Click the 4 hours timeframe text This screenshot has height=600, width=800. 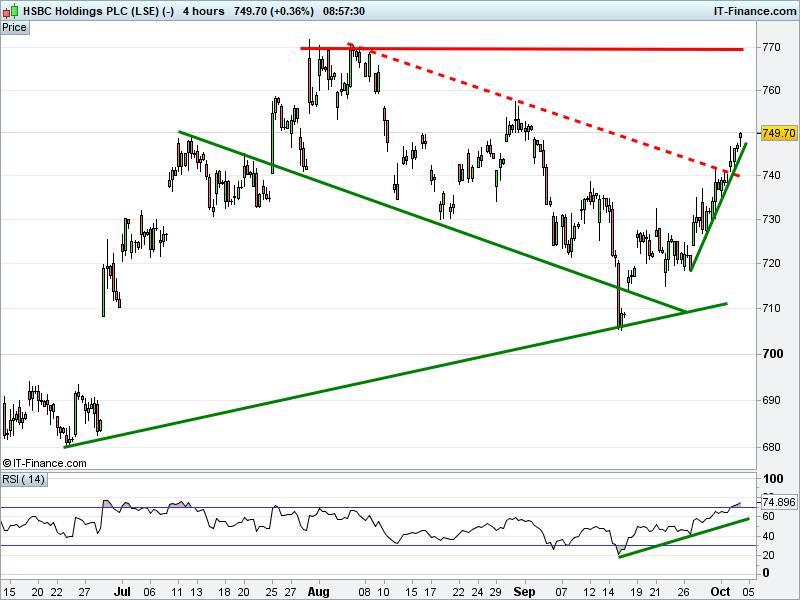204,11
